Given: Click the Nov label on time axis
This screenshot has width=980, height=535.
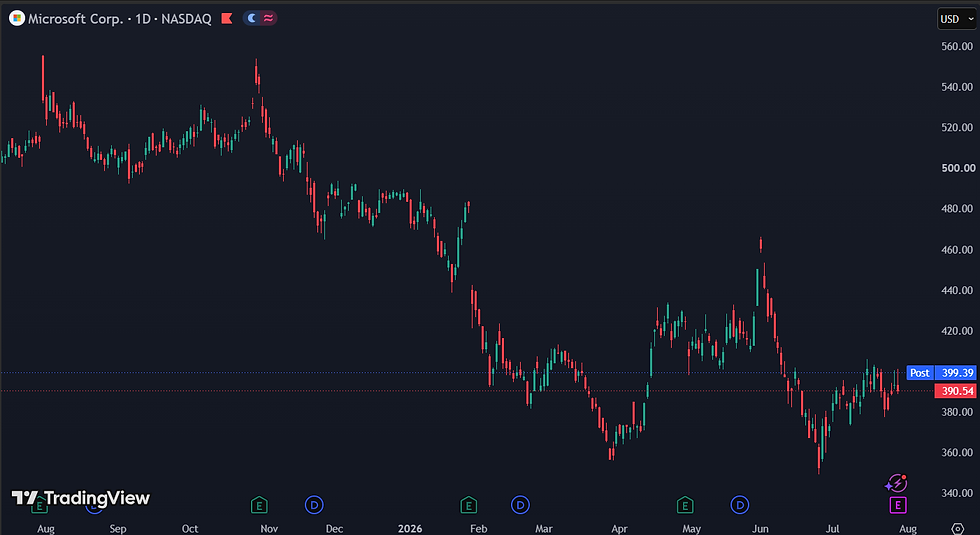Looking at the screenshot, I should tap(269, 529).
